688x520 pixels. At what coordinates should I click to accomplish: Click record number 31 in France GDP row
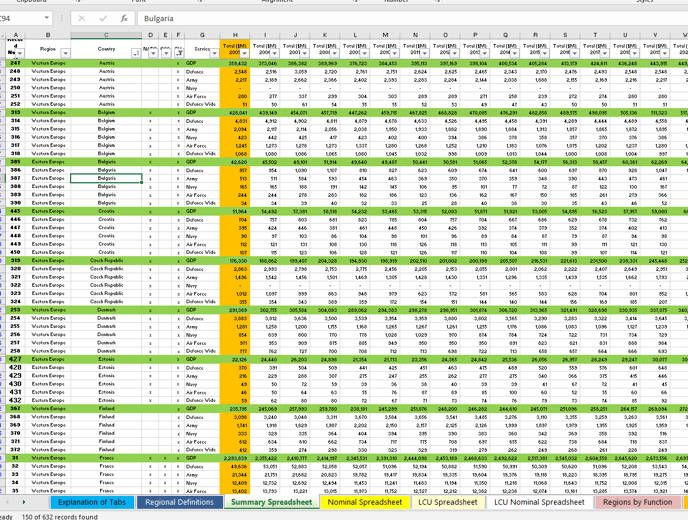(15, 458)
